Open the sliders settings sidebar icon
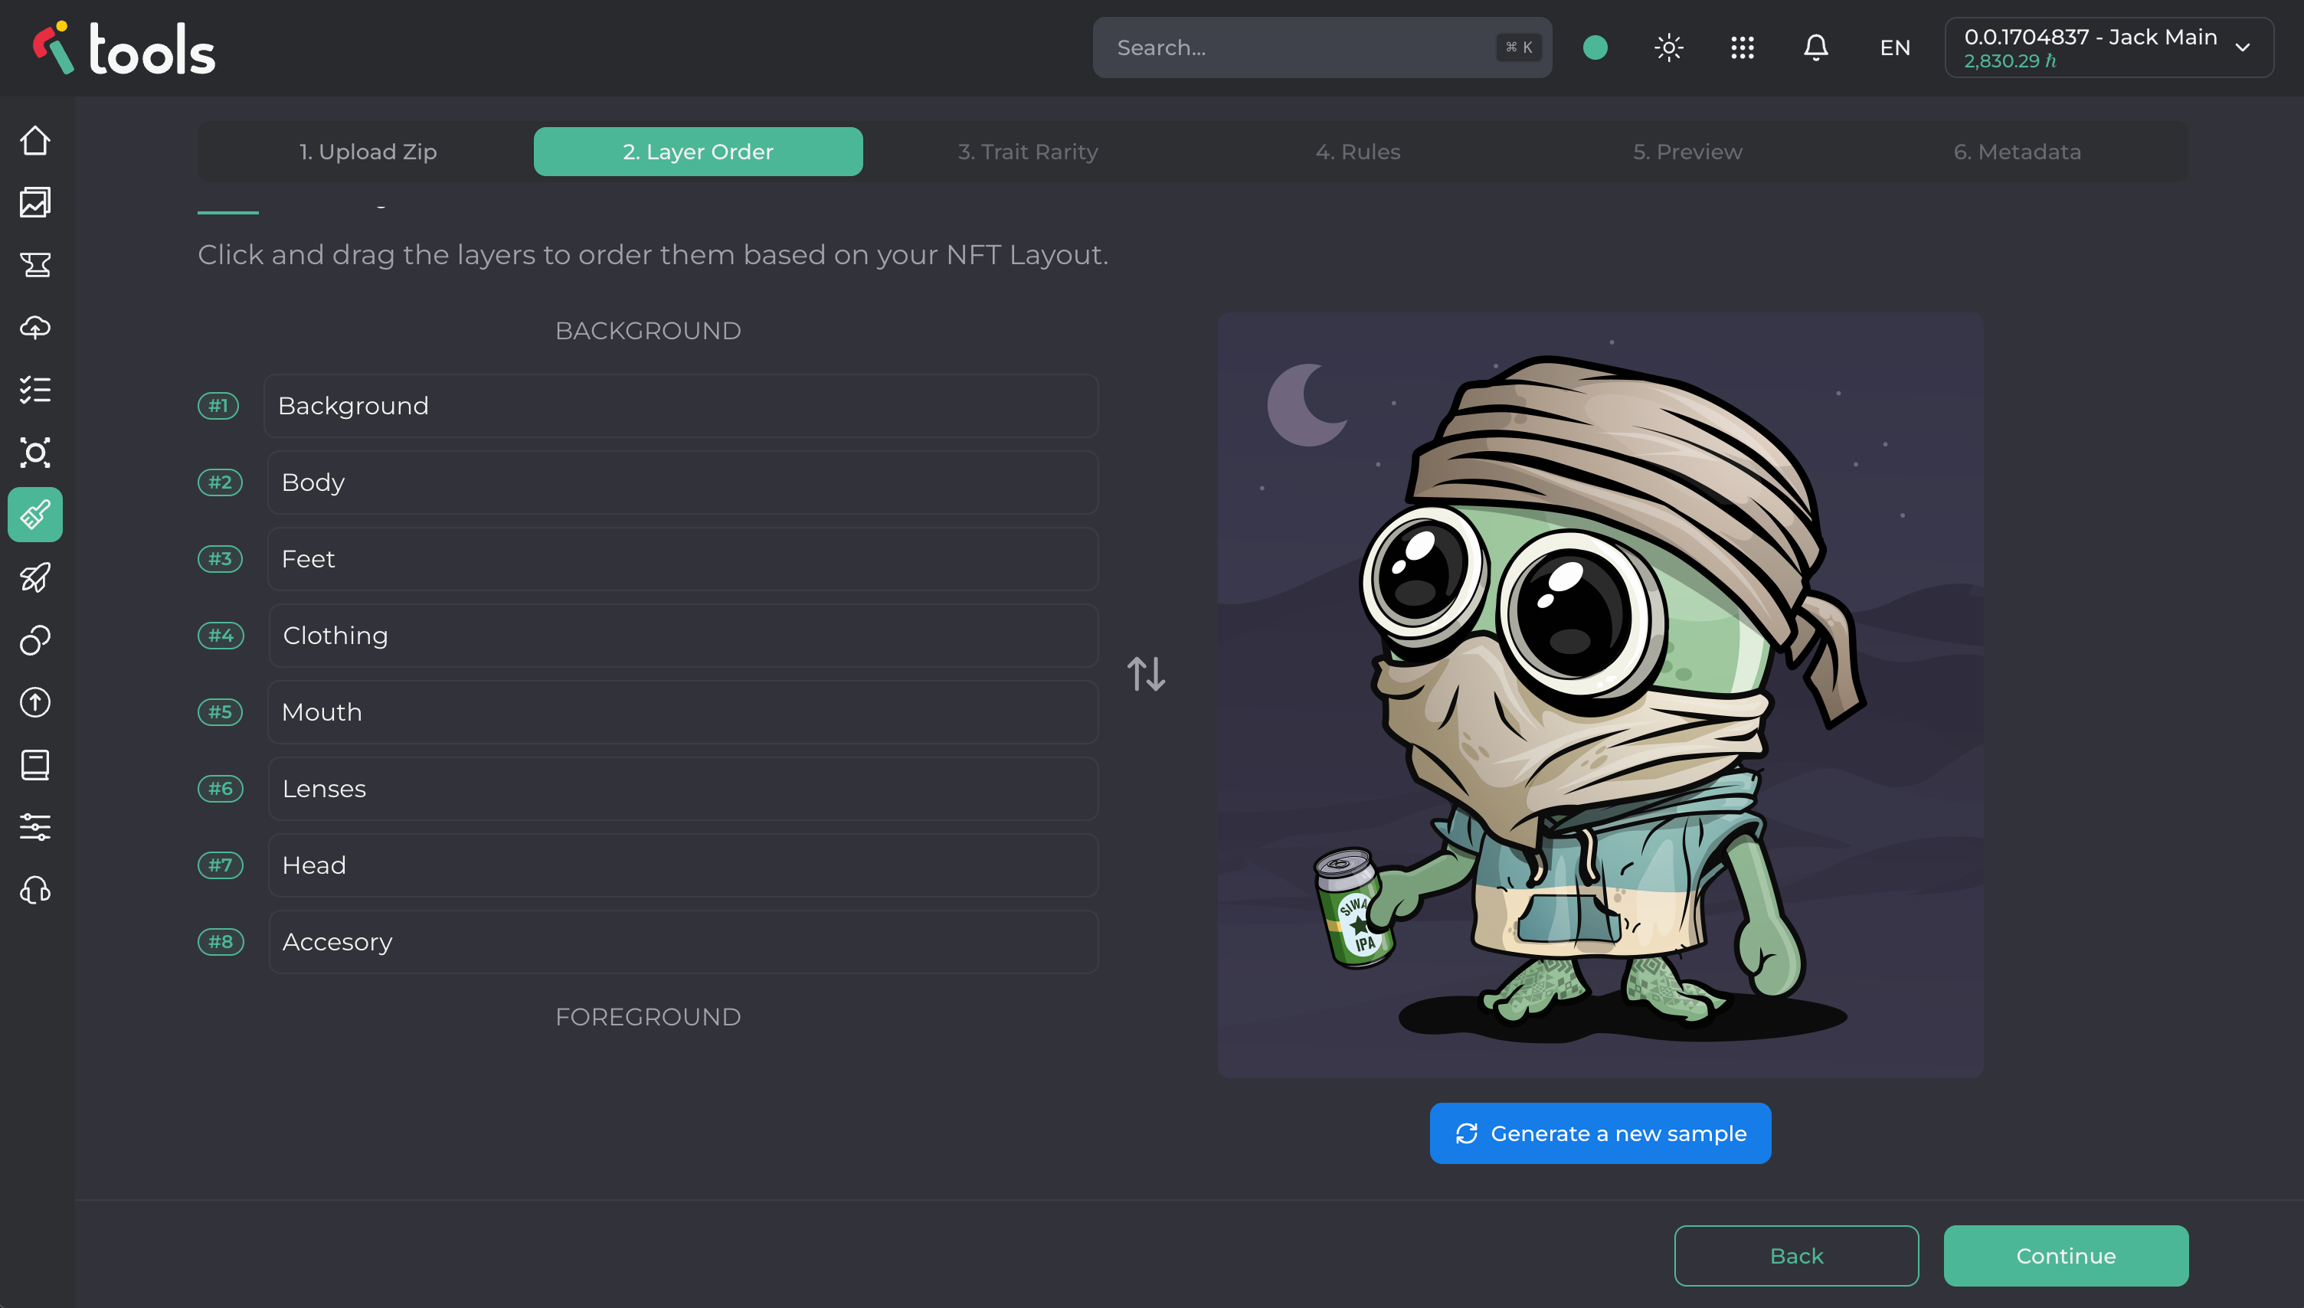Image resolution: width=2304 pixels, height=1308 pixels. 35,827
